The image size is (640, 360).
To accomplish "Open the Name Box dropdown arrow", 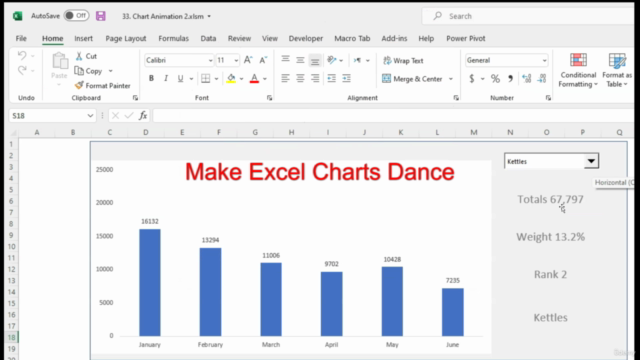I will point(90,116).
